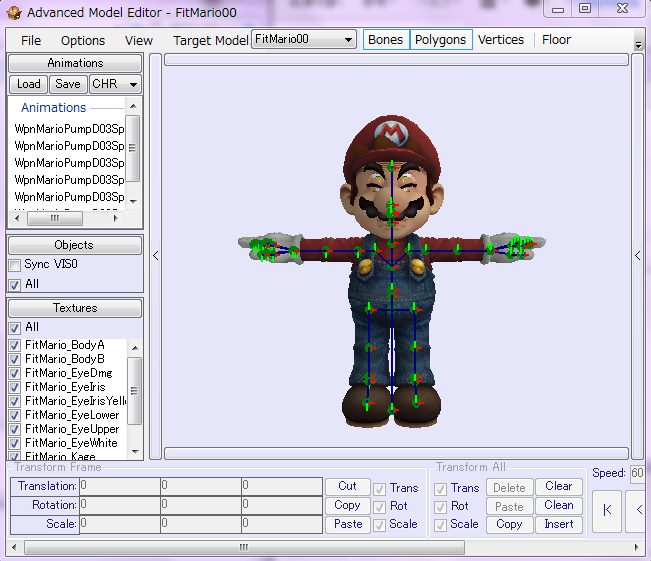The image size is (651, 561).
Task: Select the third WpnMarioPumpD03Sp animation
Action: click(69, 163)
